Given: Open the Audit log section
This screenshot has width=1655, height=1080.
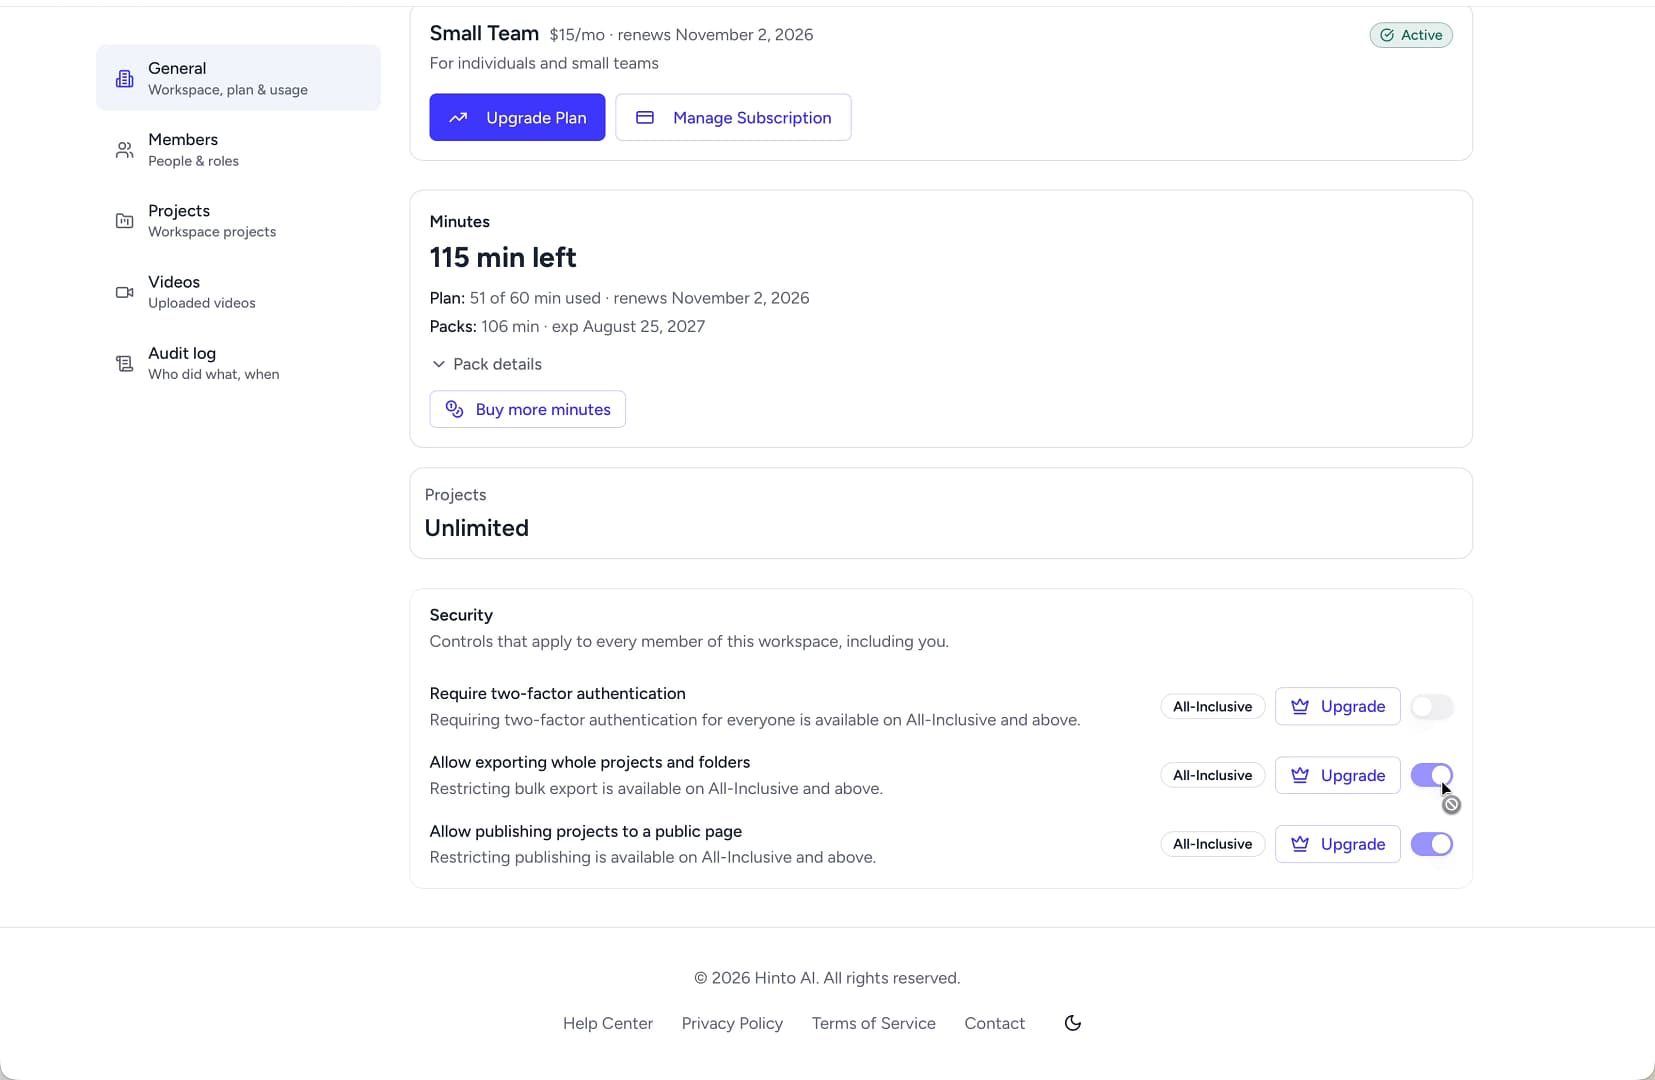Looking at the screenshot, I should pos(238,363).
